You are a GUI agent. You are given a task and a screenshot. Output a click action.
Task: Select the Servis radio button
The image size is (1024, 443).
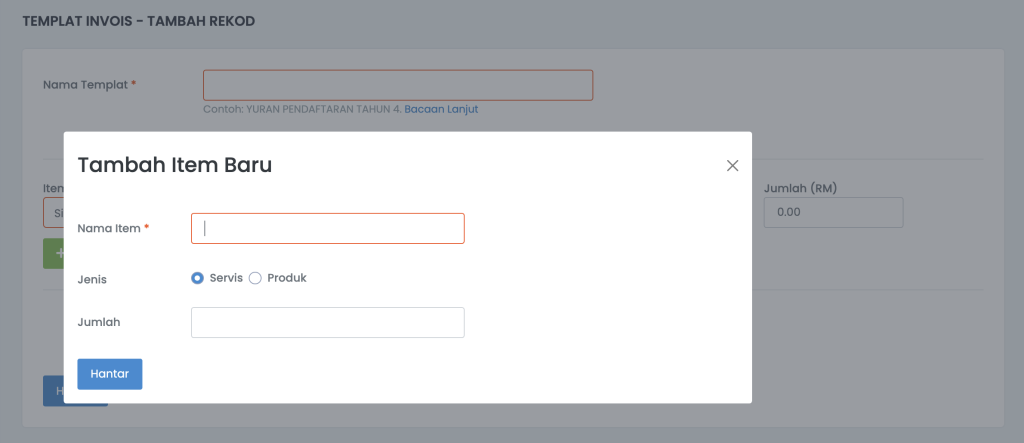(x=198, y=278)
